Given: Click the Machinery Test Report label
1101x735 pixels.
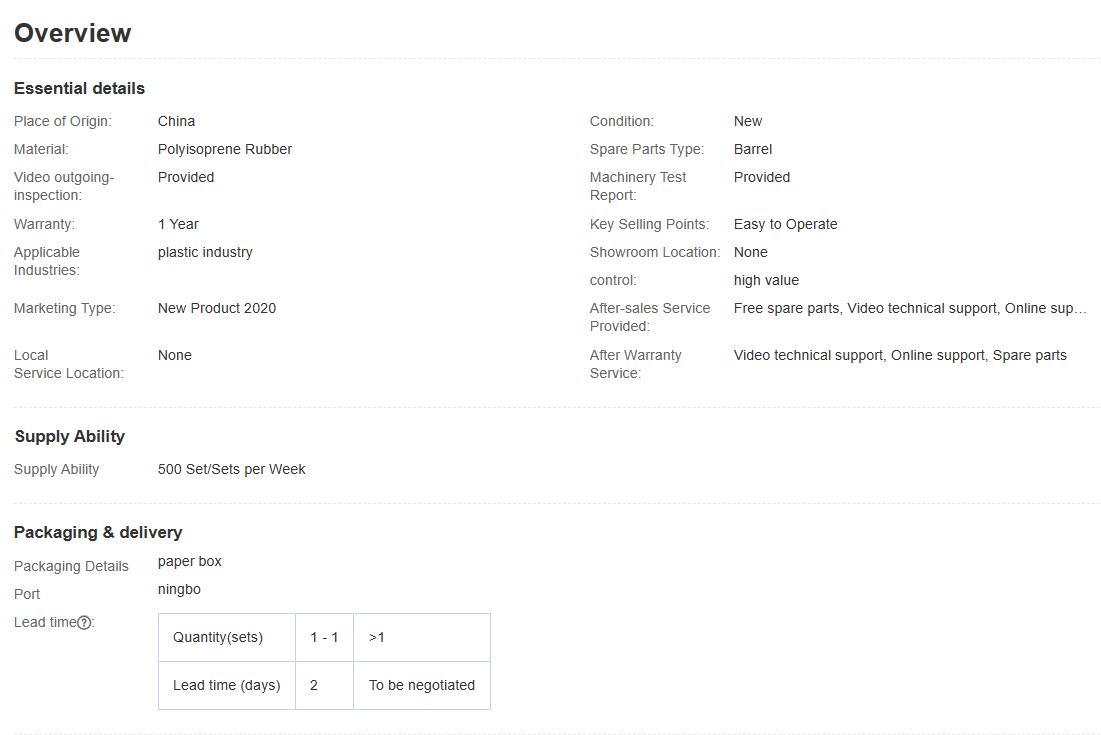Looking at the screenshot, I should pos(638,186).
